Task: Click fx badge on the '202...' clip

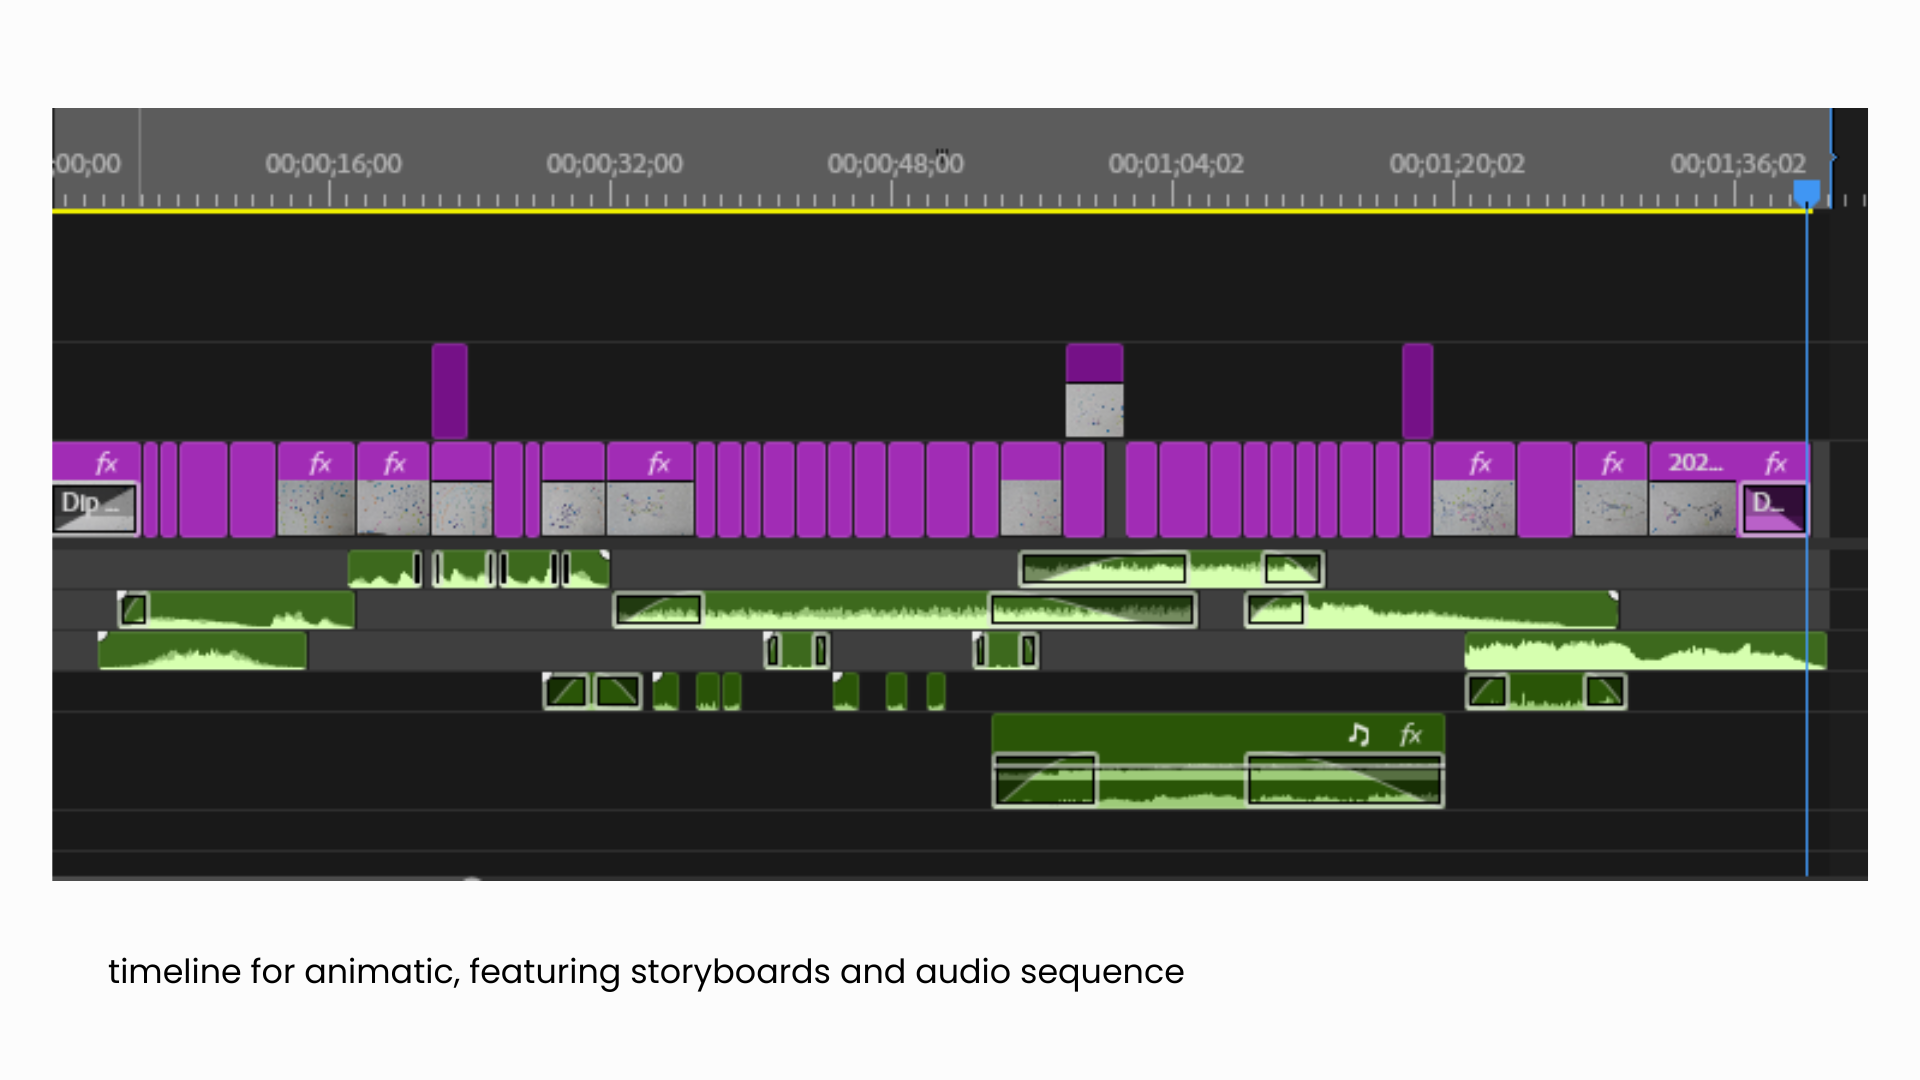Action: tap(1775, 463)
